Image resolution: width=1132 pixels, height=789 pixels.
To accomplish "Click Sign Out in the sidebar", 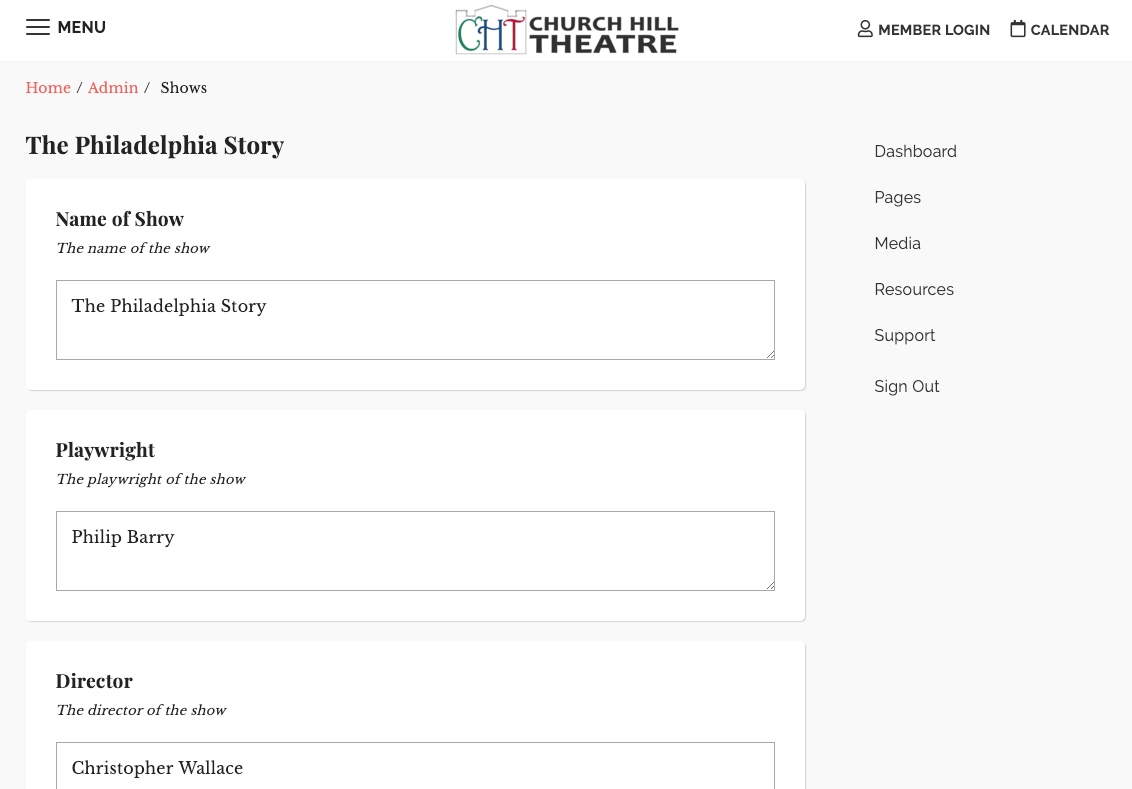I will click(x=907, y=387).
